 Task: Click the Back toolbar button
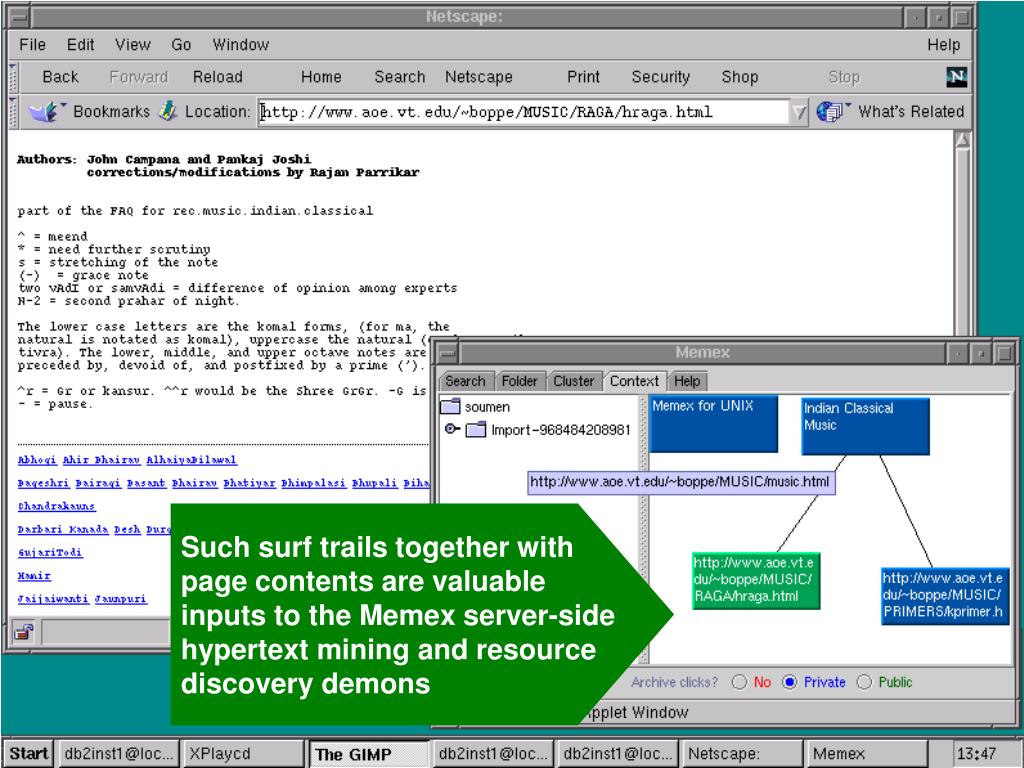[60, 77]
